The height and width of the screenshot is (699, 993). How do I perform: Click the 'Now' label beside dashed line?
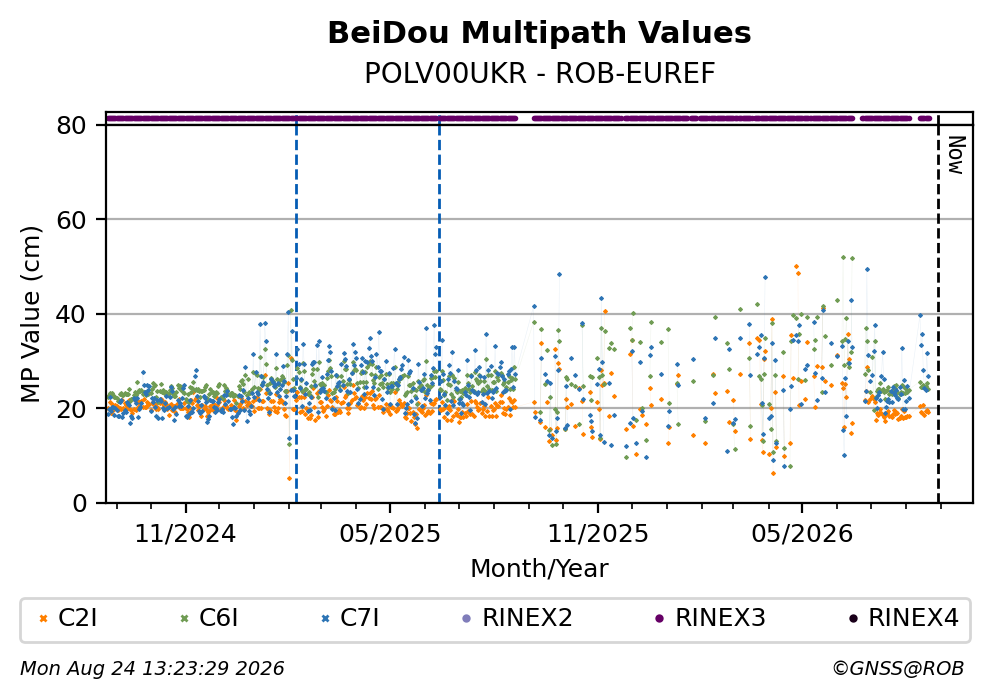point(956,155)
